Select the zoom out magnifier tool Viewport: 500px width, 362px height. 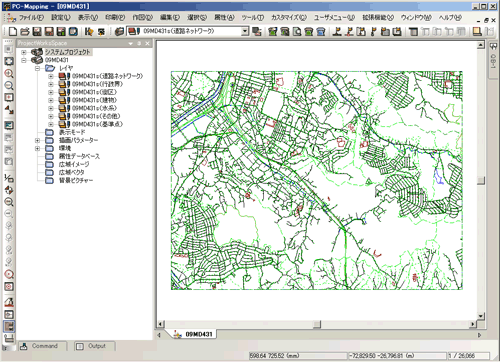(9, 85)
